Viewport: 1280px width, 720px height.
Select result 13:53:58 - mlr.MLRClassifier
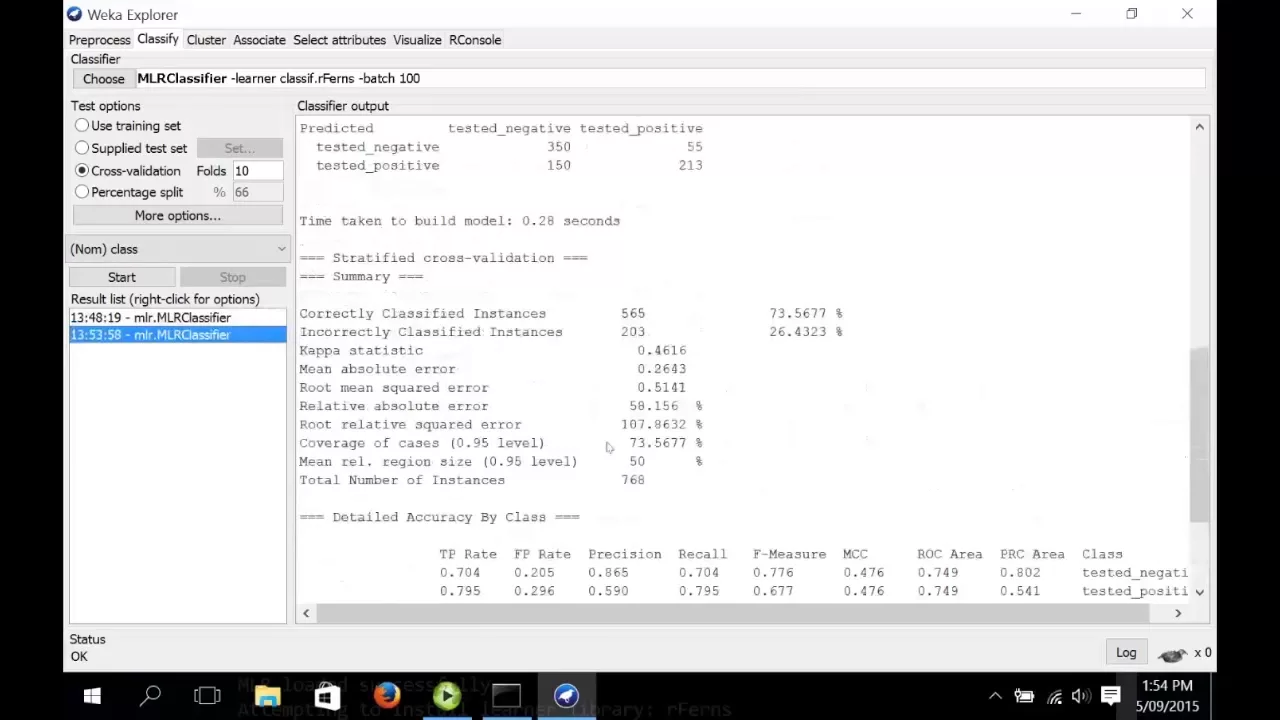tap(178, 335)
